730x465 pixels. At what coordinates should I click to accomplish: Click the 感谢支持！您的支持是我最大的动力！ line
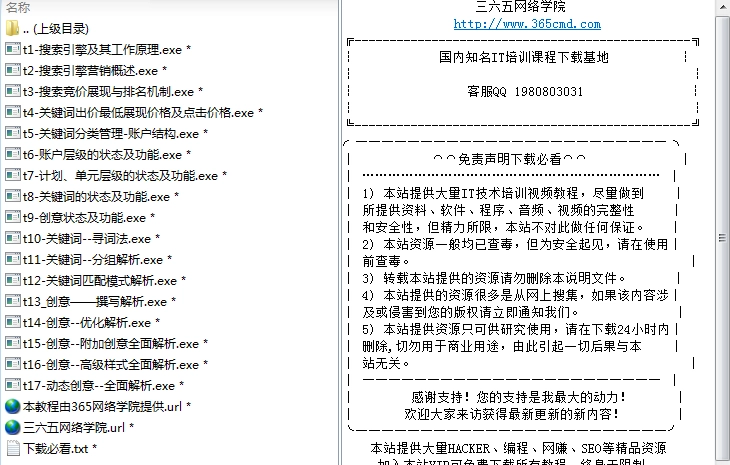point(519,397)
